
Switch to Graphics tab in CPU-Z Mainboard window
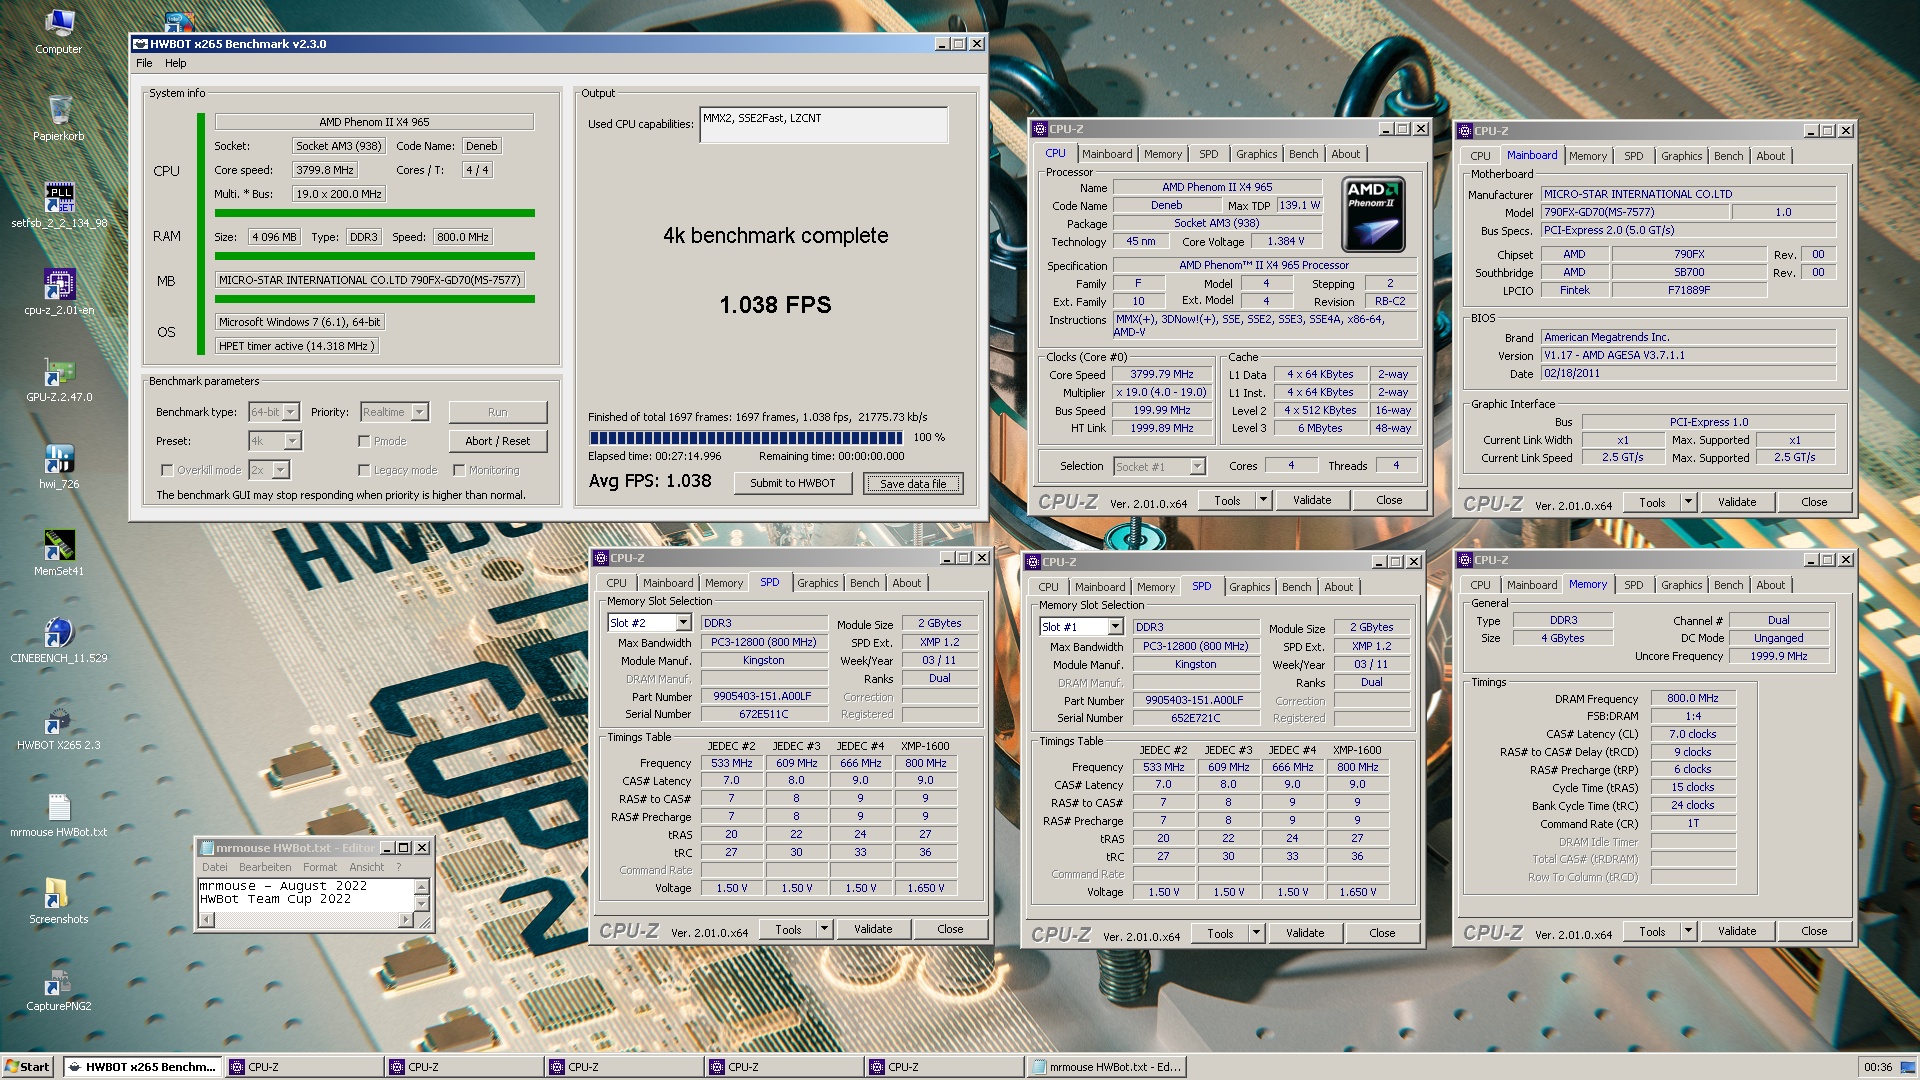tap(1681, 156)
